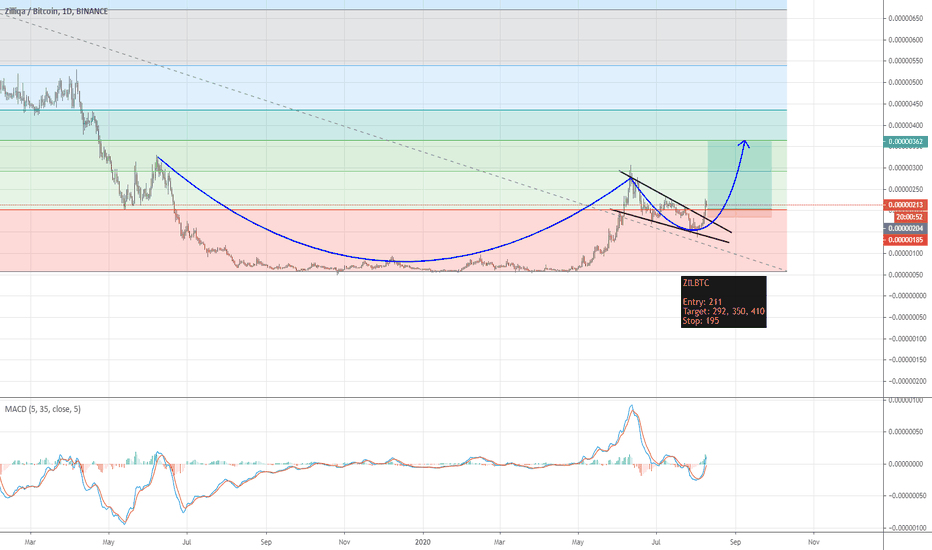Select the lower black wedge trendline

(x=670, y=226)
